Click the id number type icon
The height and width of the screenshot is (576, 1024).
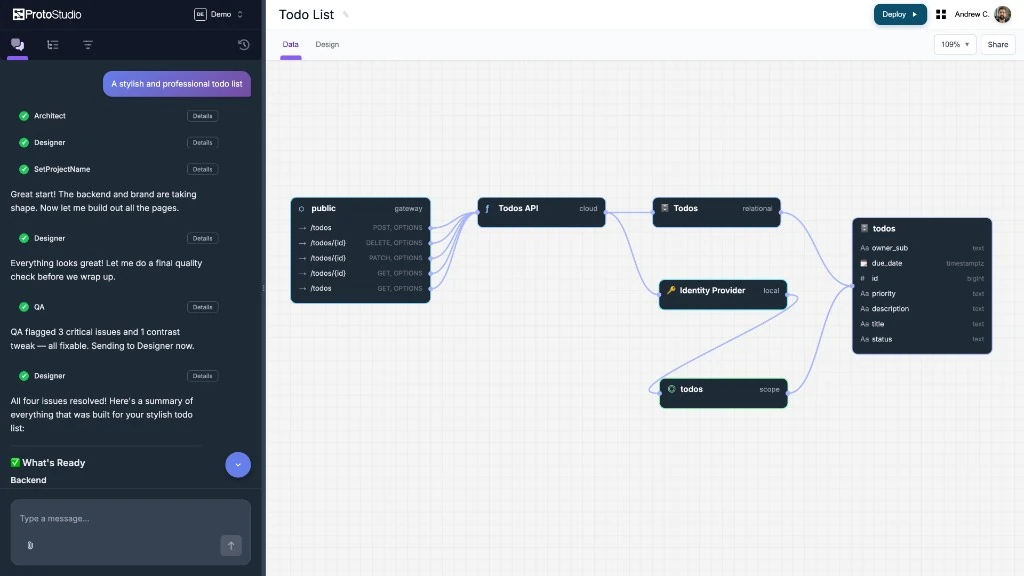[864, 278]
